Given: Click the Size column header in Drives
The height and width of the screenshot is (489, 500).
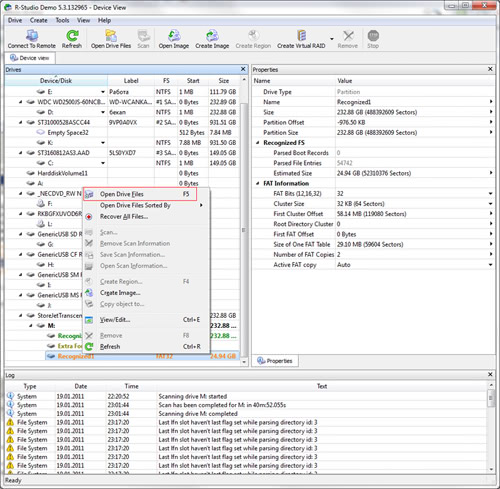Looking at the screenshot, I should (224, 81).
